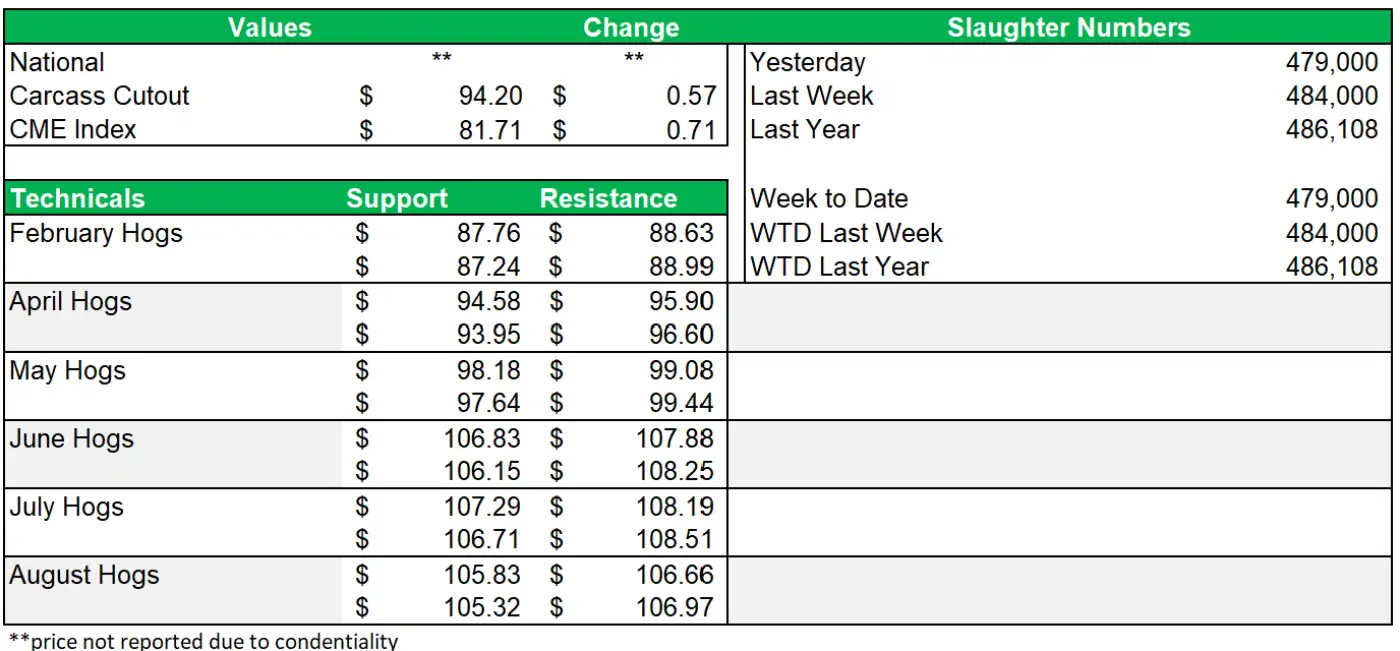Screen dimensions: 1400x651
Task: Click the WTD Last Year value 486,108
Action: [1331, 267]
